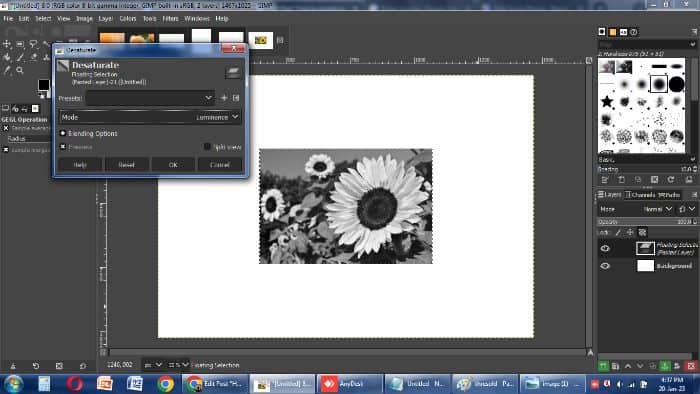This screenshot has width=700, height=394.
Task: Switch to the Paths tab
Action: (x=669, y=195)
